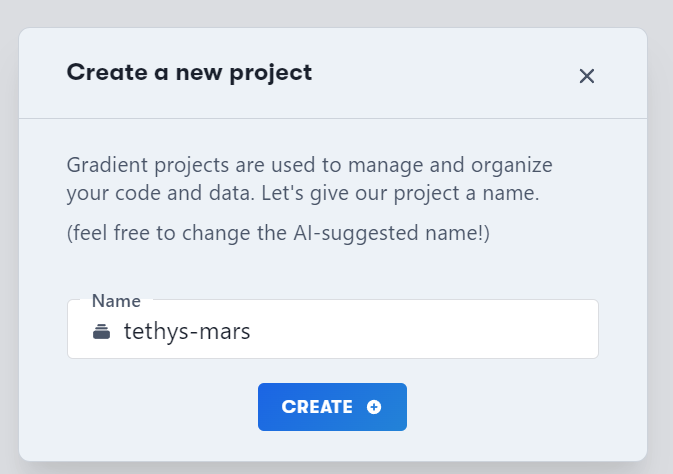Close the Create a new project dialog

point(586,76)
